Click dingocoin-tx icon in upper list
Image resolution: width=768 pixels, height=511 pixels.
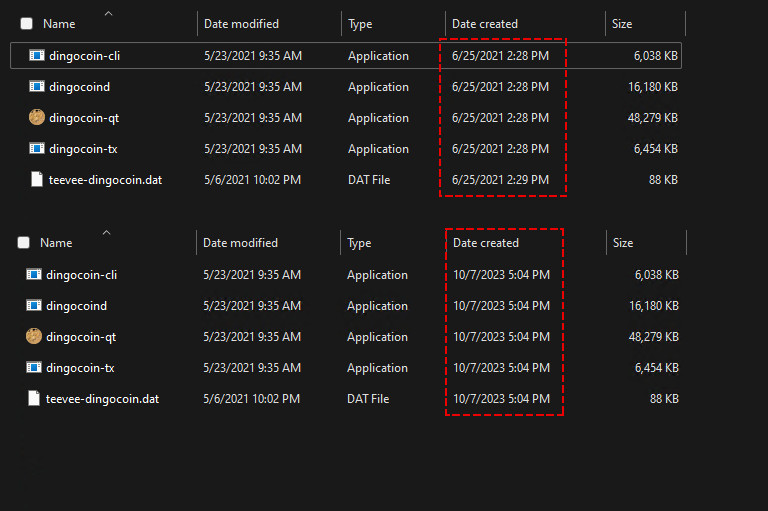tap(37, 148)
